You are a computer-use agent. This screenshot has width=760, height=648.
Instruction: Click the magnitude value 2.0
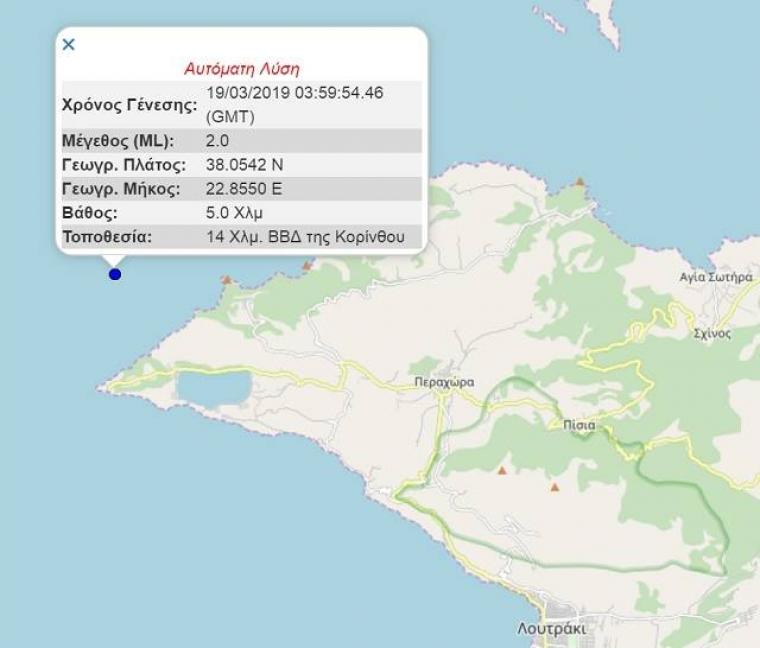pyautogui.click(x=217, y=141)
